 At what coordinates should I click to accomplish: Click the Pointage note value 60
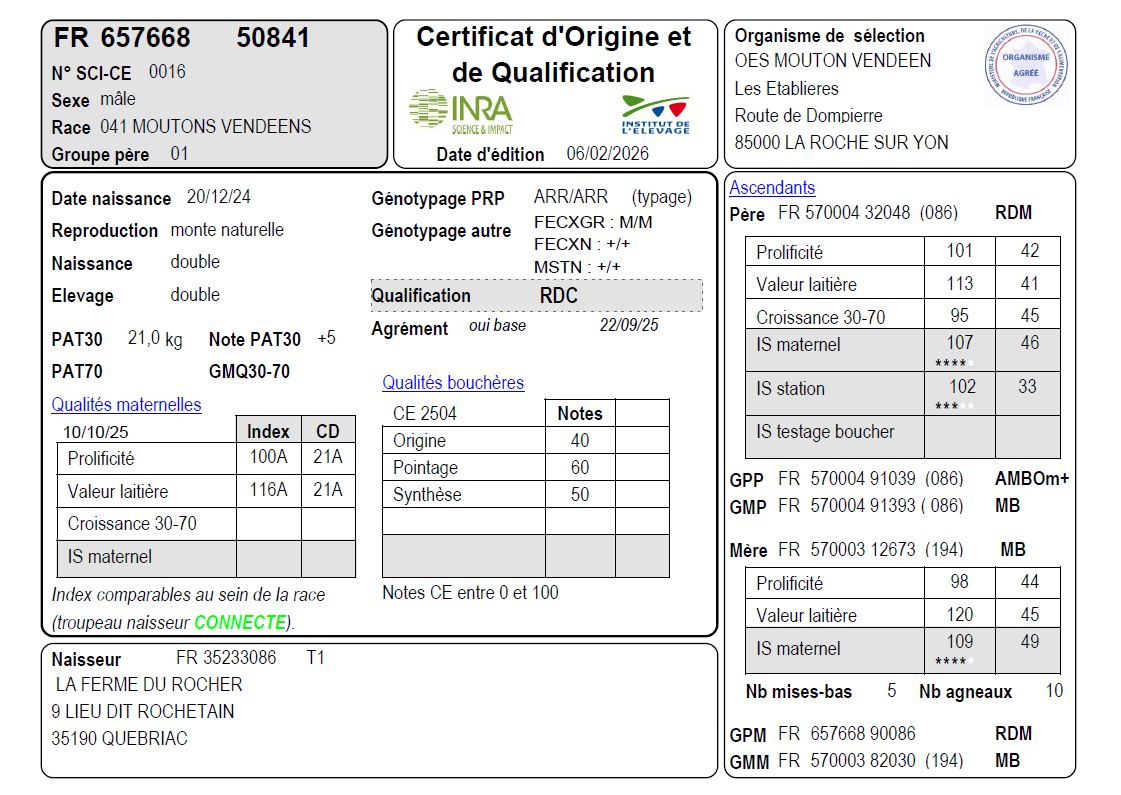click(x=579, y=467)
